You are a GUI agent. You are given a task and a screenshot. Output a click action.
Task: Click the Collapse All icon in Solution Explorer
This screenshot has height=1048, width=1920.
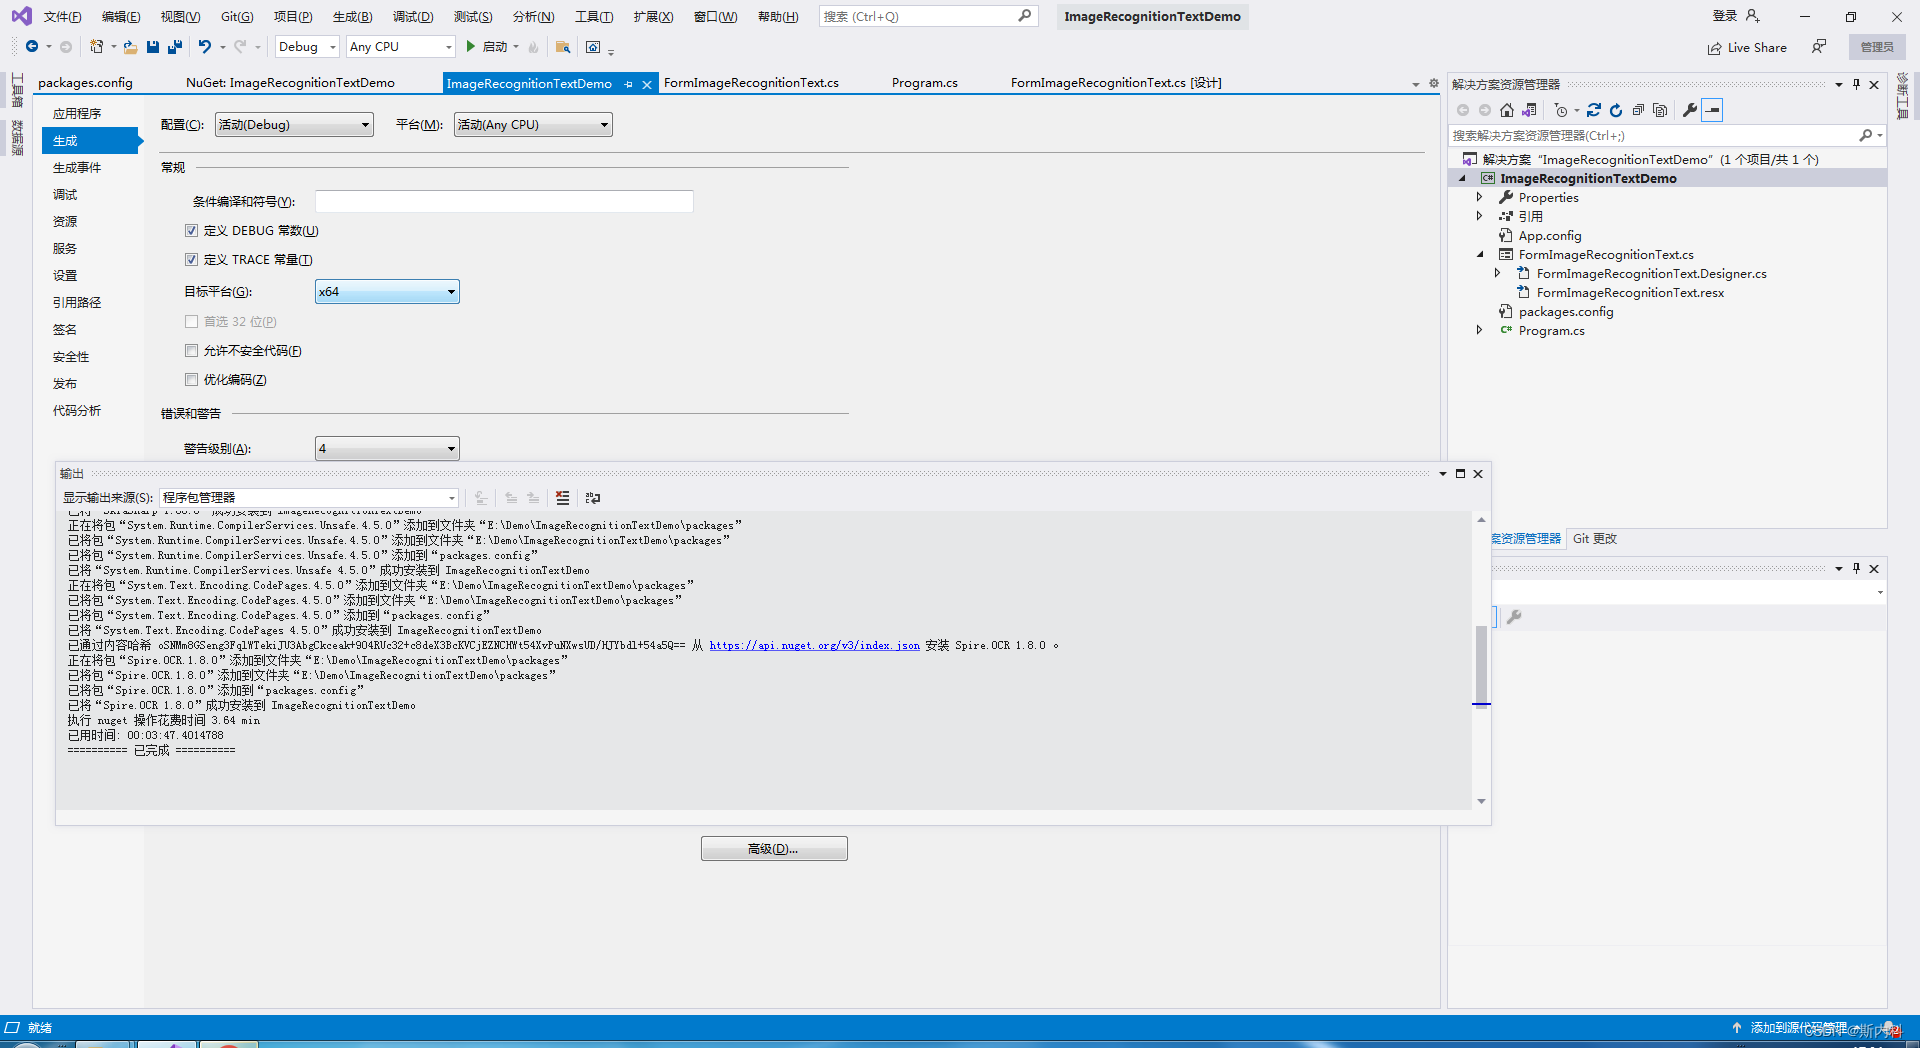(1638, 110)
